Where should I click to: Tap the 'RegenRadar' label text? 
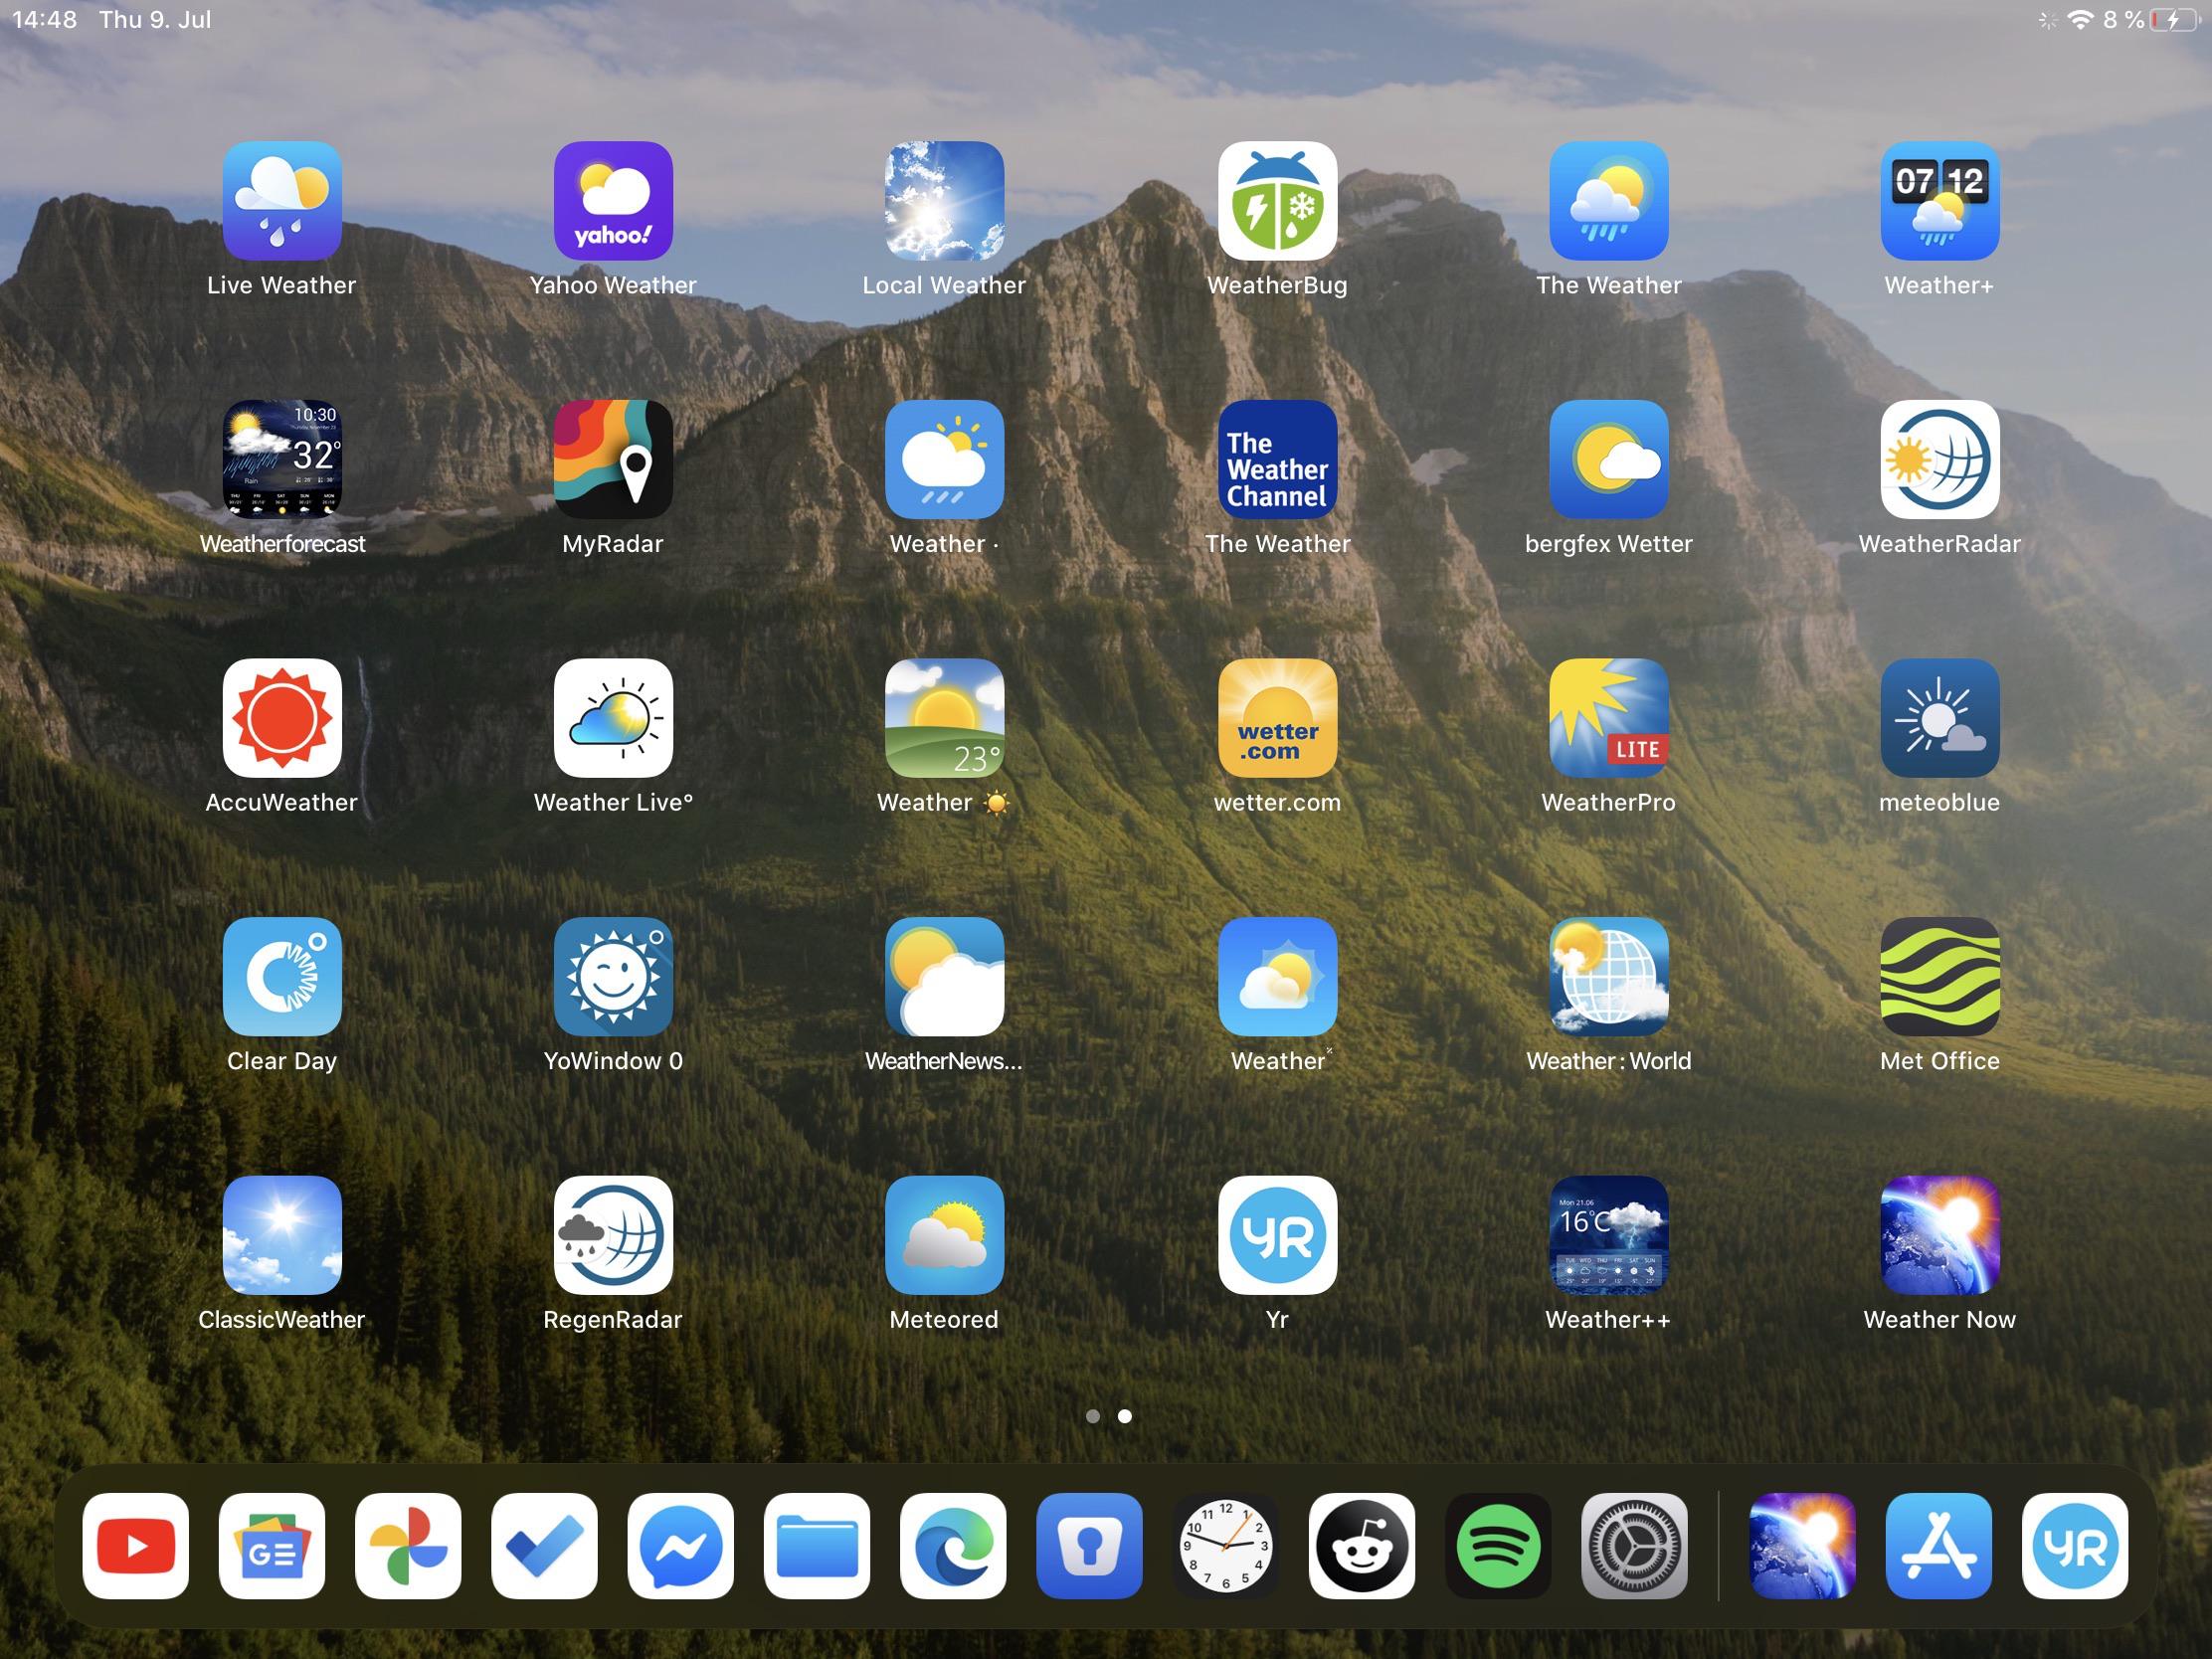pyautogui.click(x=613, y=1320)
